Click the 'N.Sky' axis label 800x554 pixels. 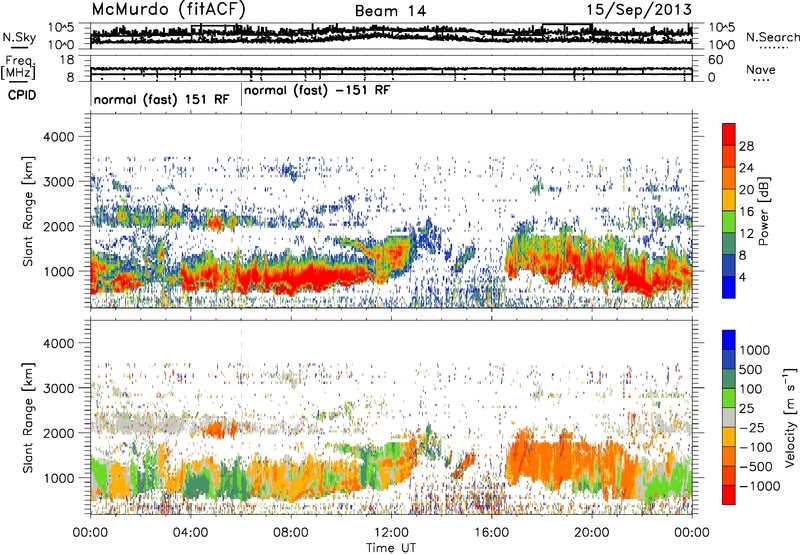click(19, 37)
